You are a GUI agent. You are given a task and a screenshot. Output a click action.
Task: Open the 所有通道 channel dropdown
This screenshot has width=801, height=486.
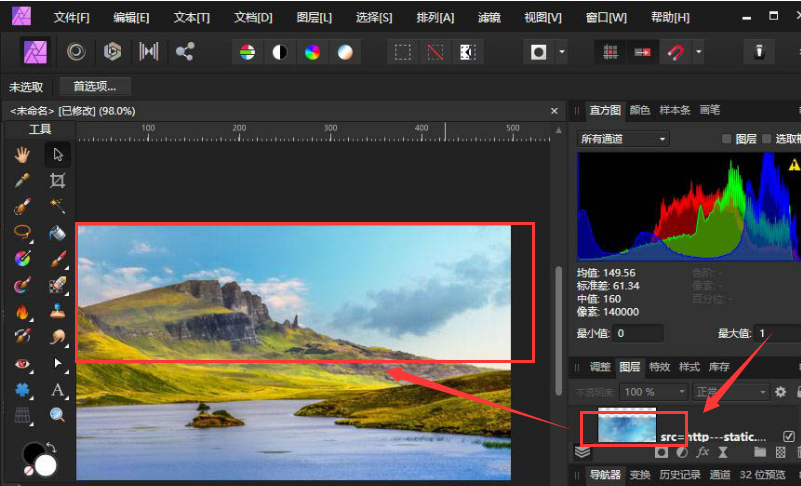tap(623, 139)
